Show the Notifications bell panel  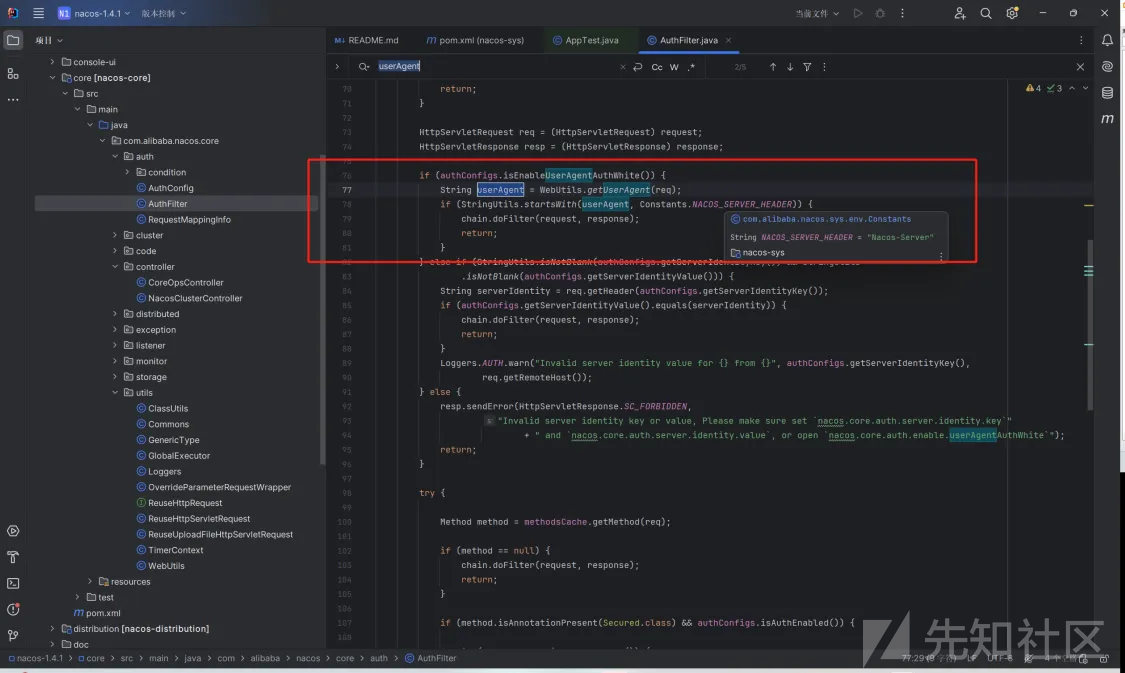pos(1107,40)
